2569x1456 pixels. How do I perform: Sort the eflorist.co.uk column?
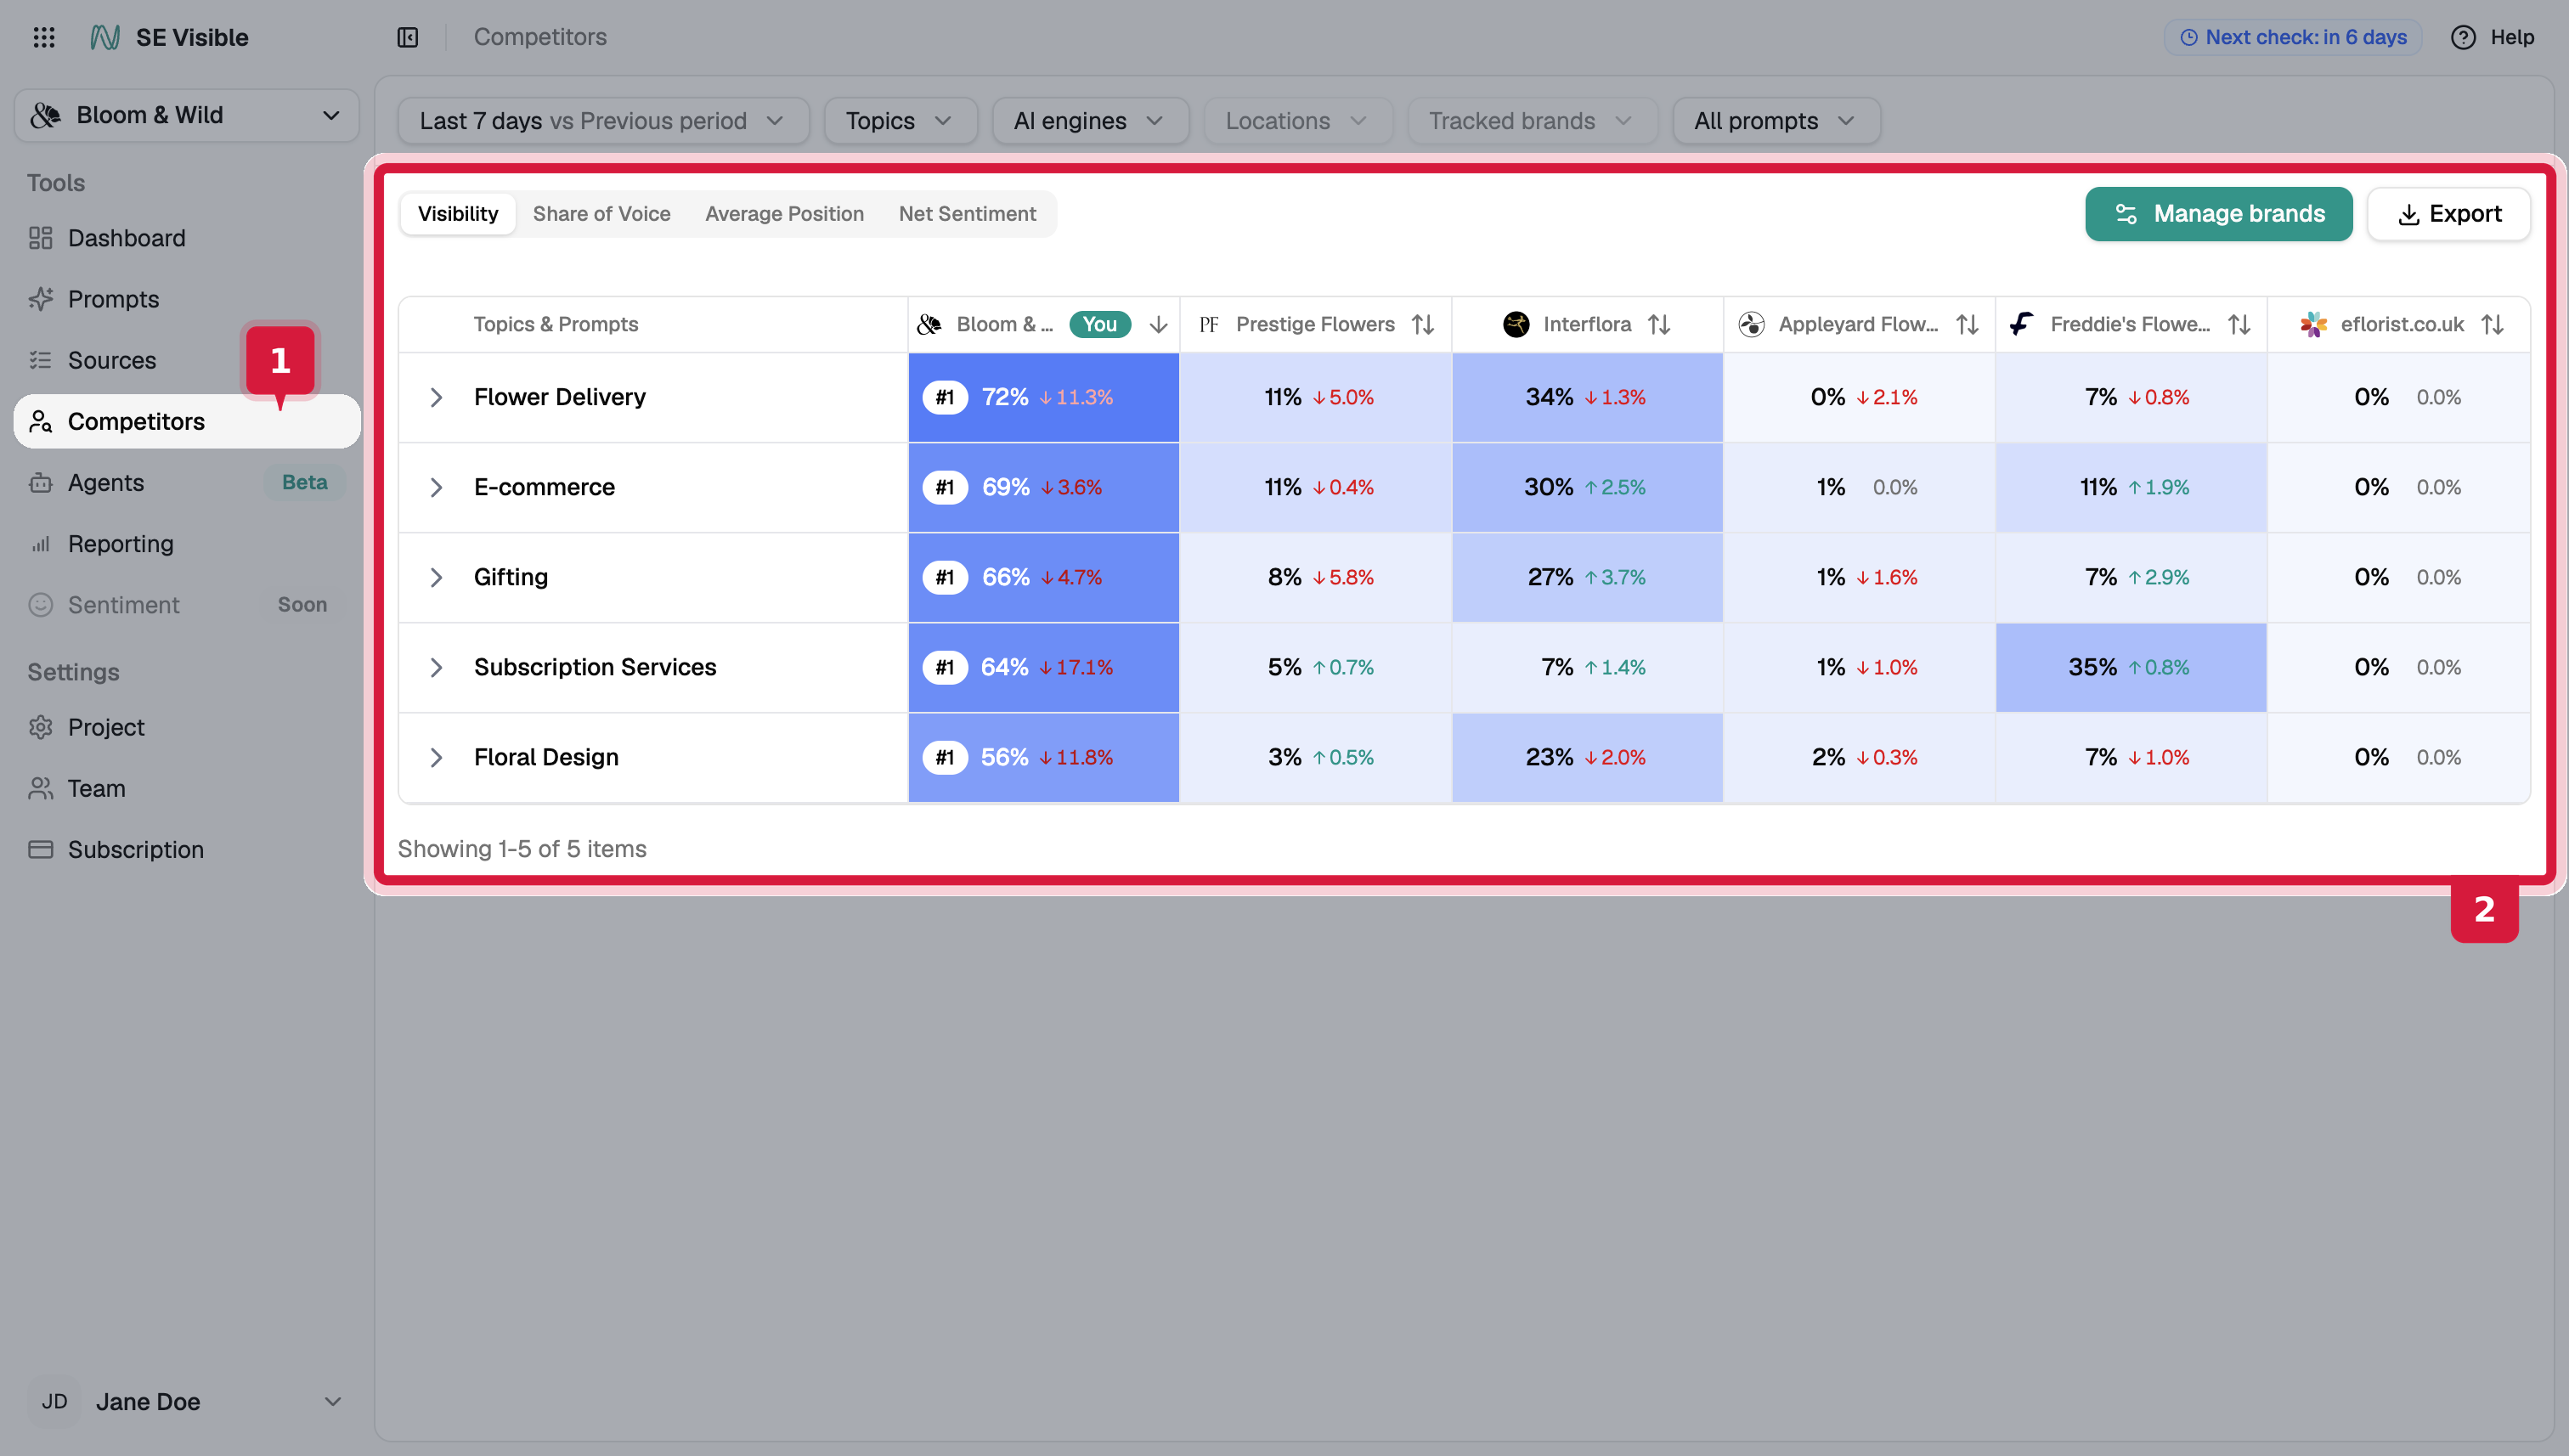(x=2493, y=324)
